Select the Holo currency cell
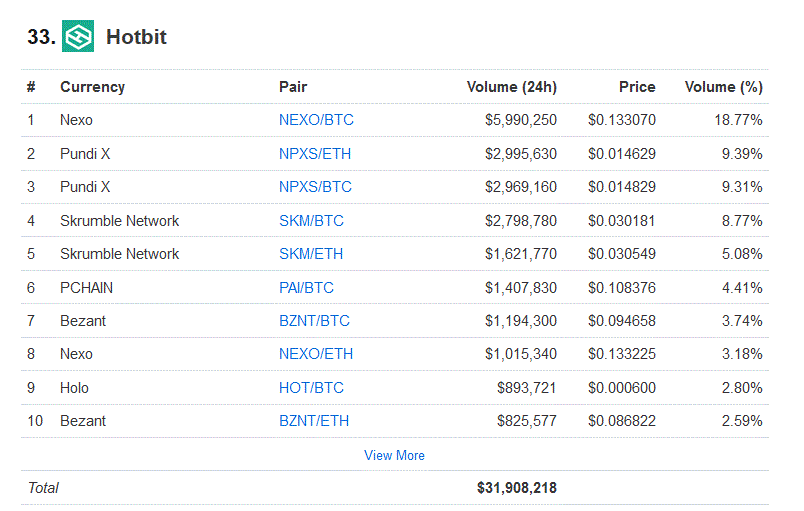 (74, 388)
